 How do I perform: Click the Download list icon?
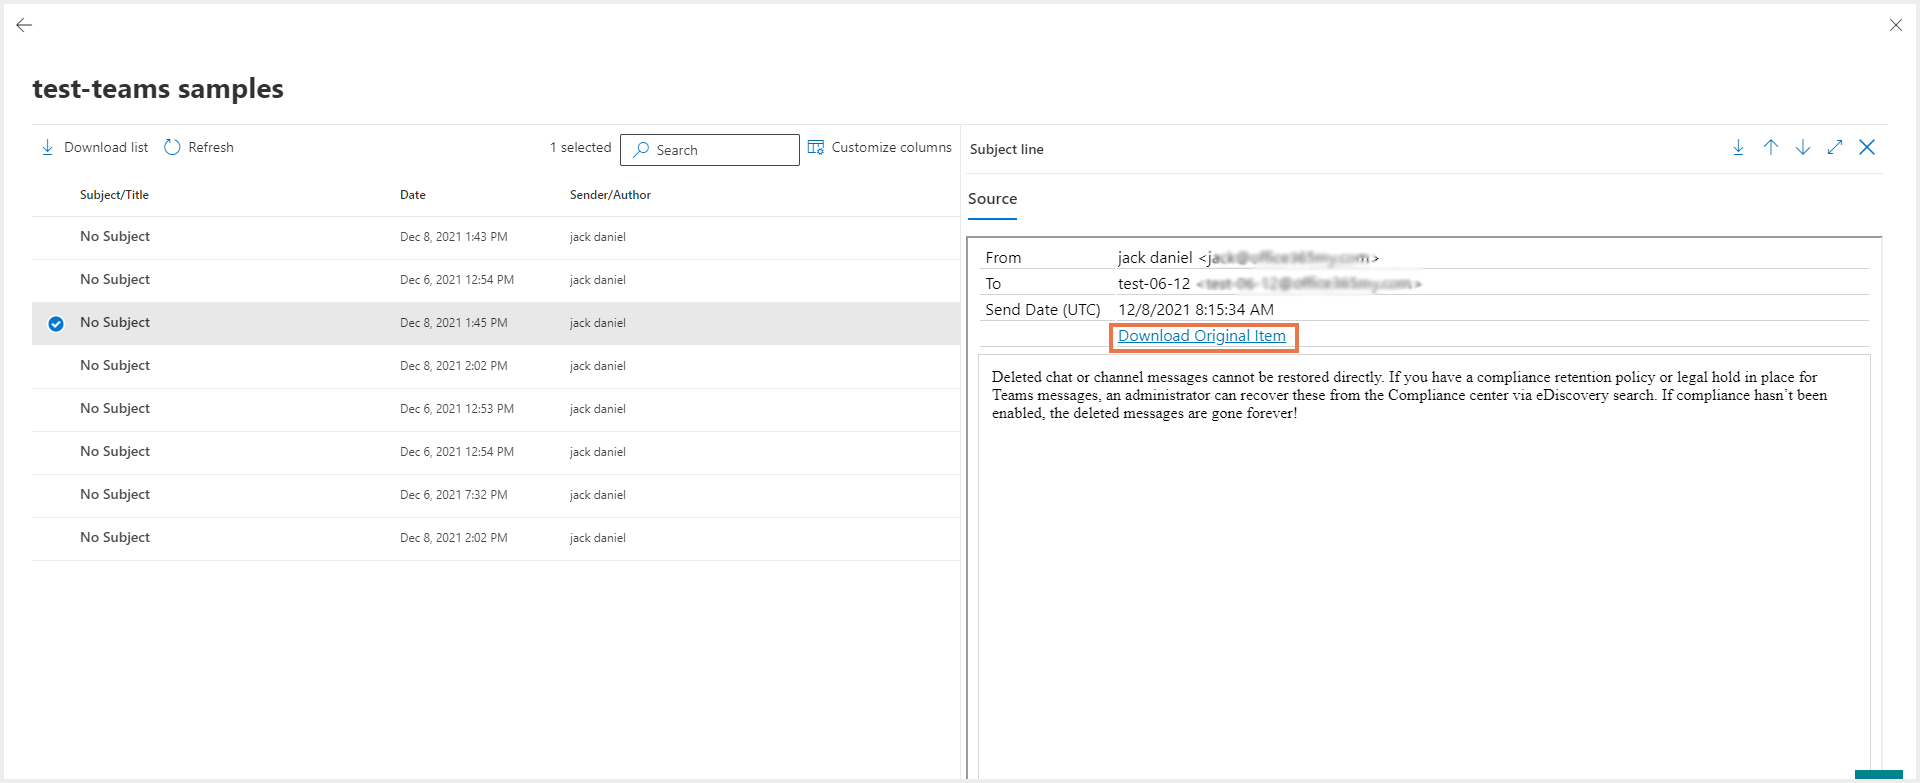[47, 147]
